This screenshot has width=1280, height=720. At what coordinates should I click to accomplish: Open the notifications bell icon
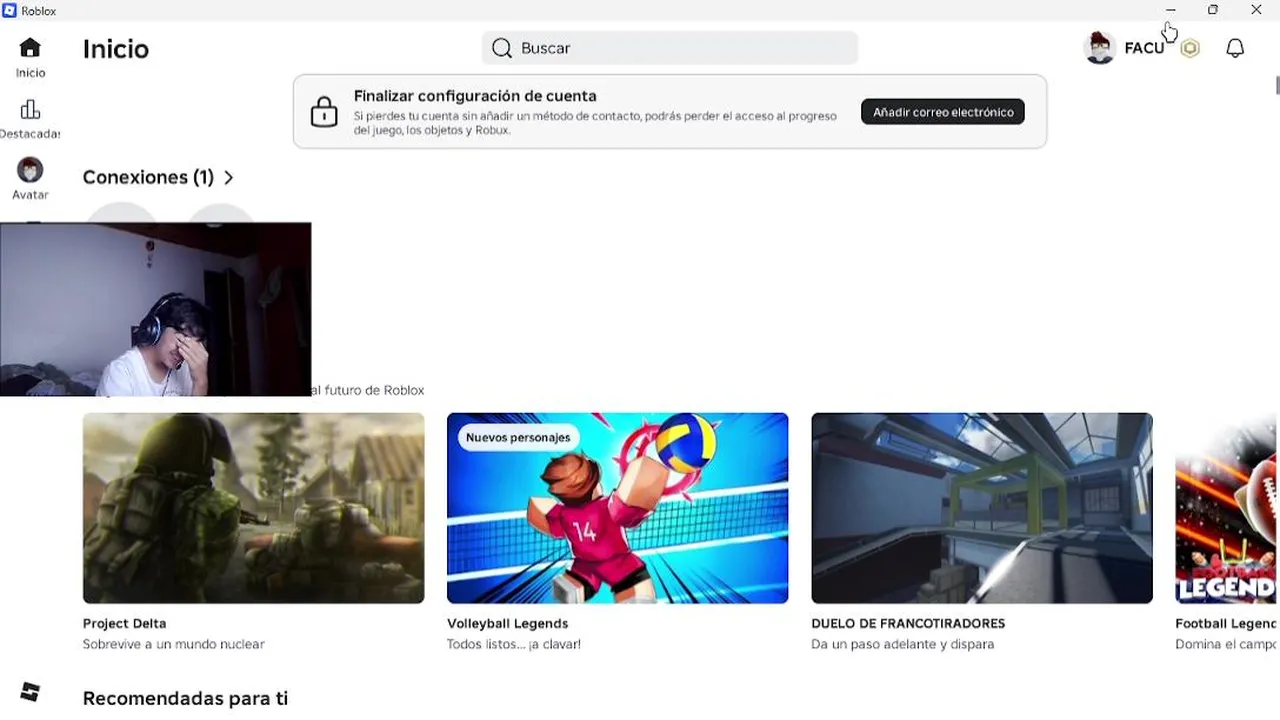(1235, 48)
